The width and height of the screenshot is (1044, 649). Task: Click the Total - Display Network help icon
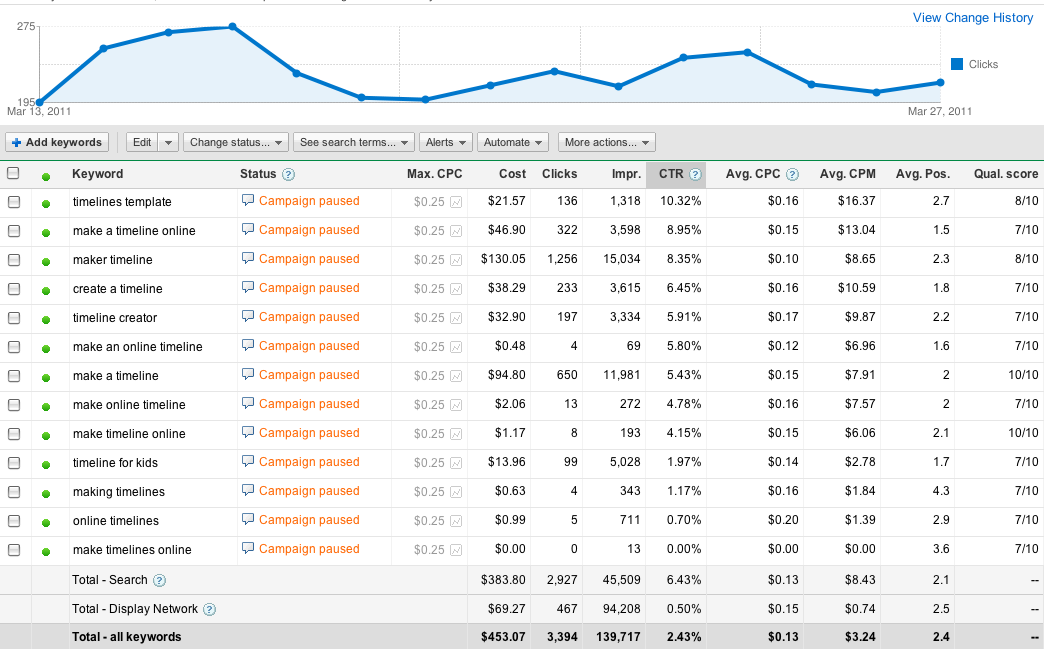(209, 609)
